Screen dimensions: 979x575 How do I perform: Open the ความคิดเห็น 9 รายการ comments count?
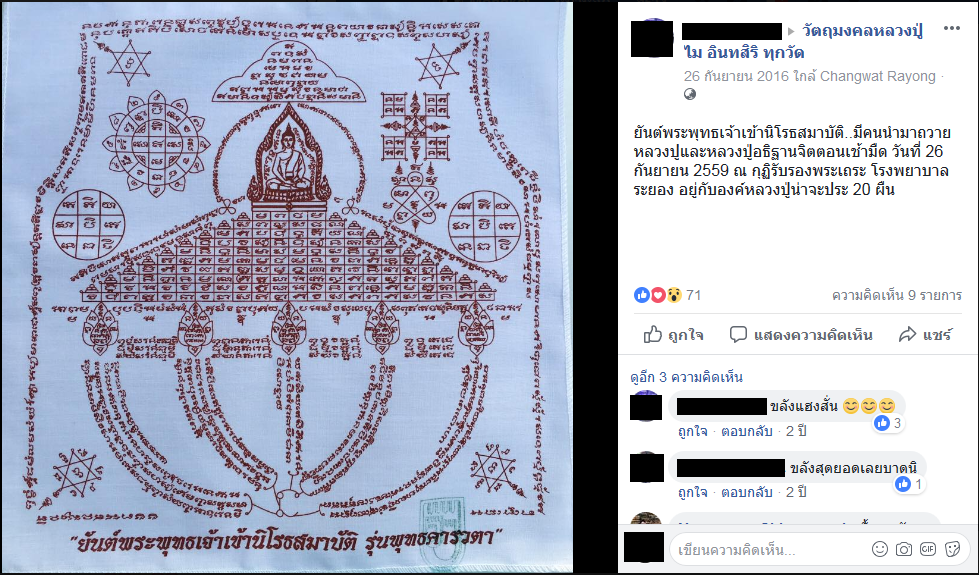point(897,295)
